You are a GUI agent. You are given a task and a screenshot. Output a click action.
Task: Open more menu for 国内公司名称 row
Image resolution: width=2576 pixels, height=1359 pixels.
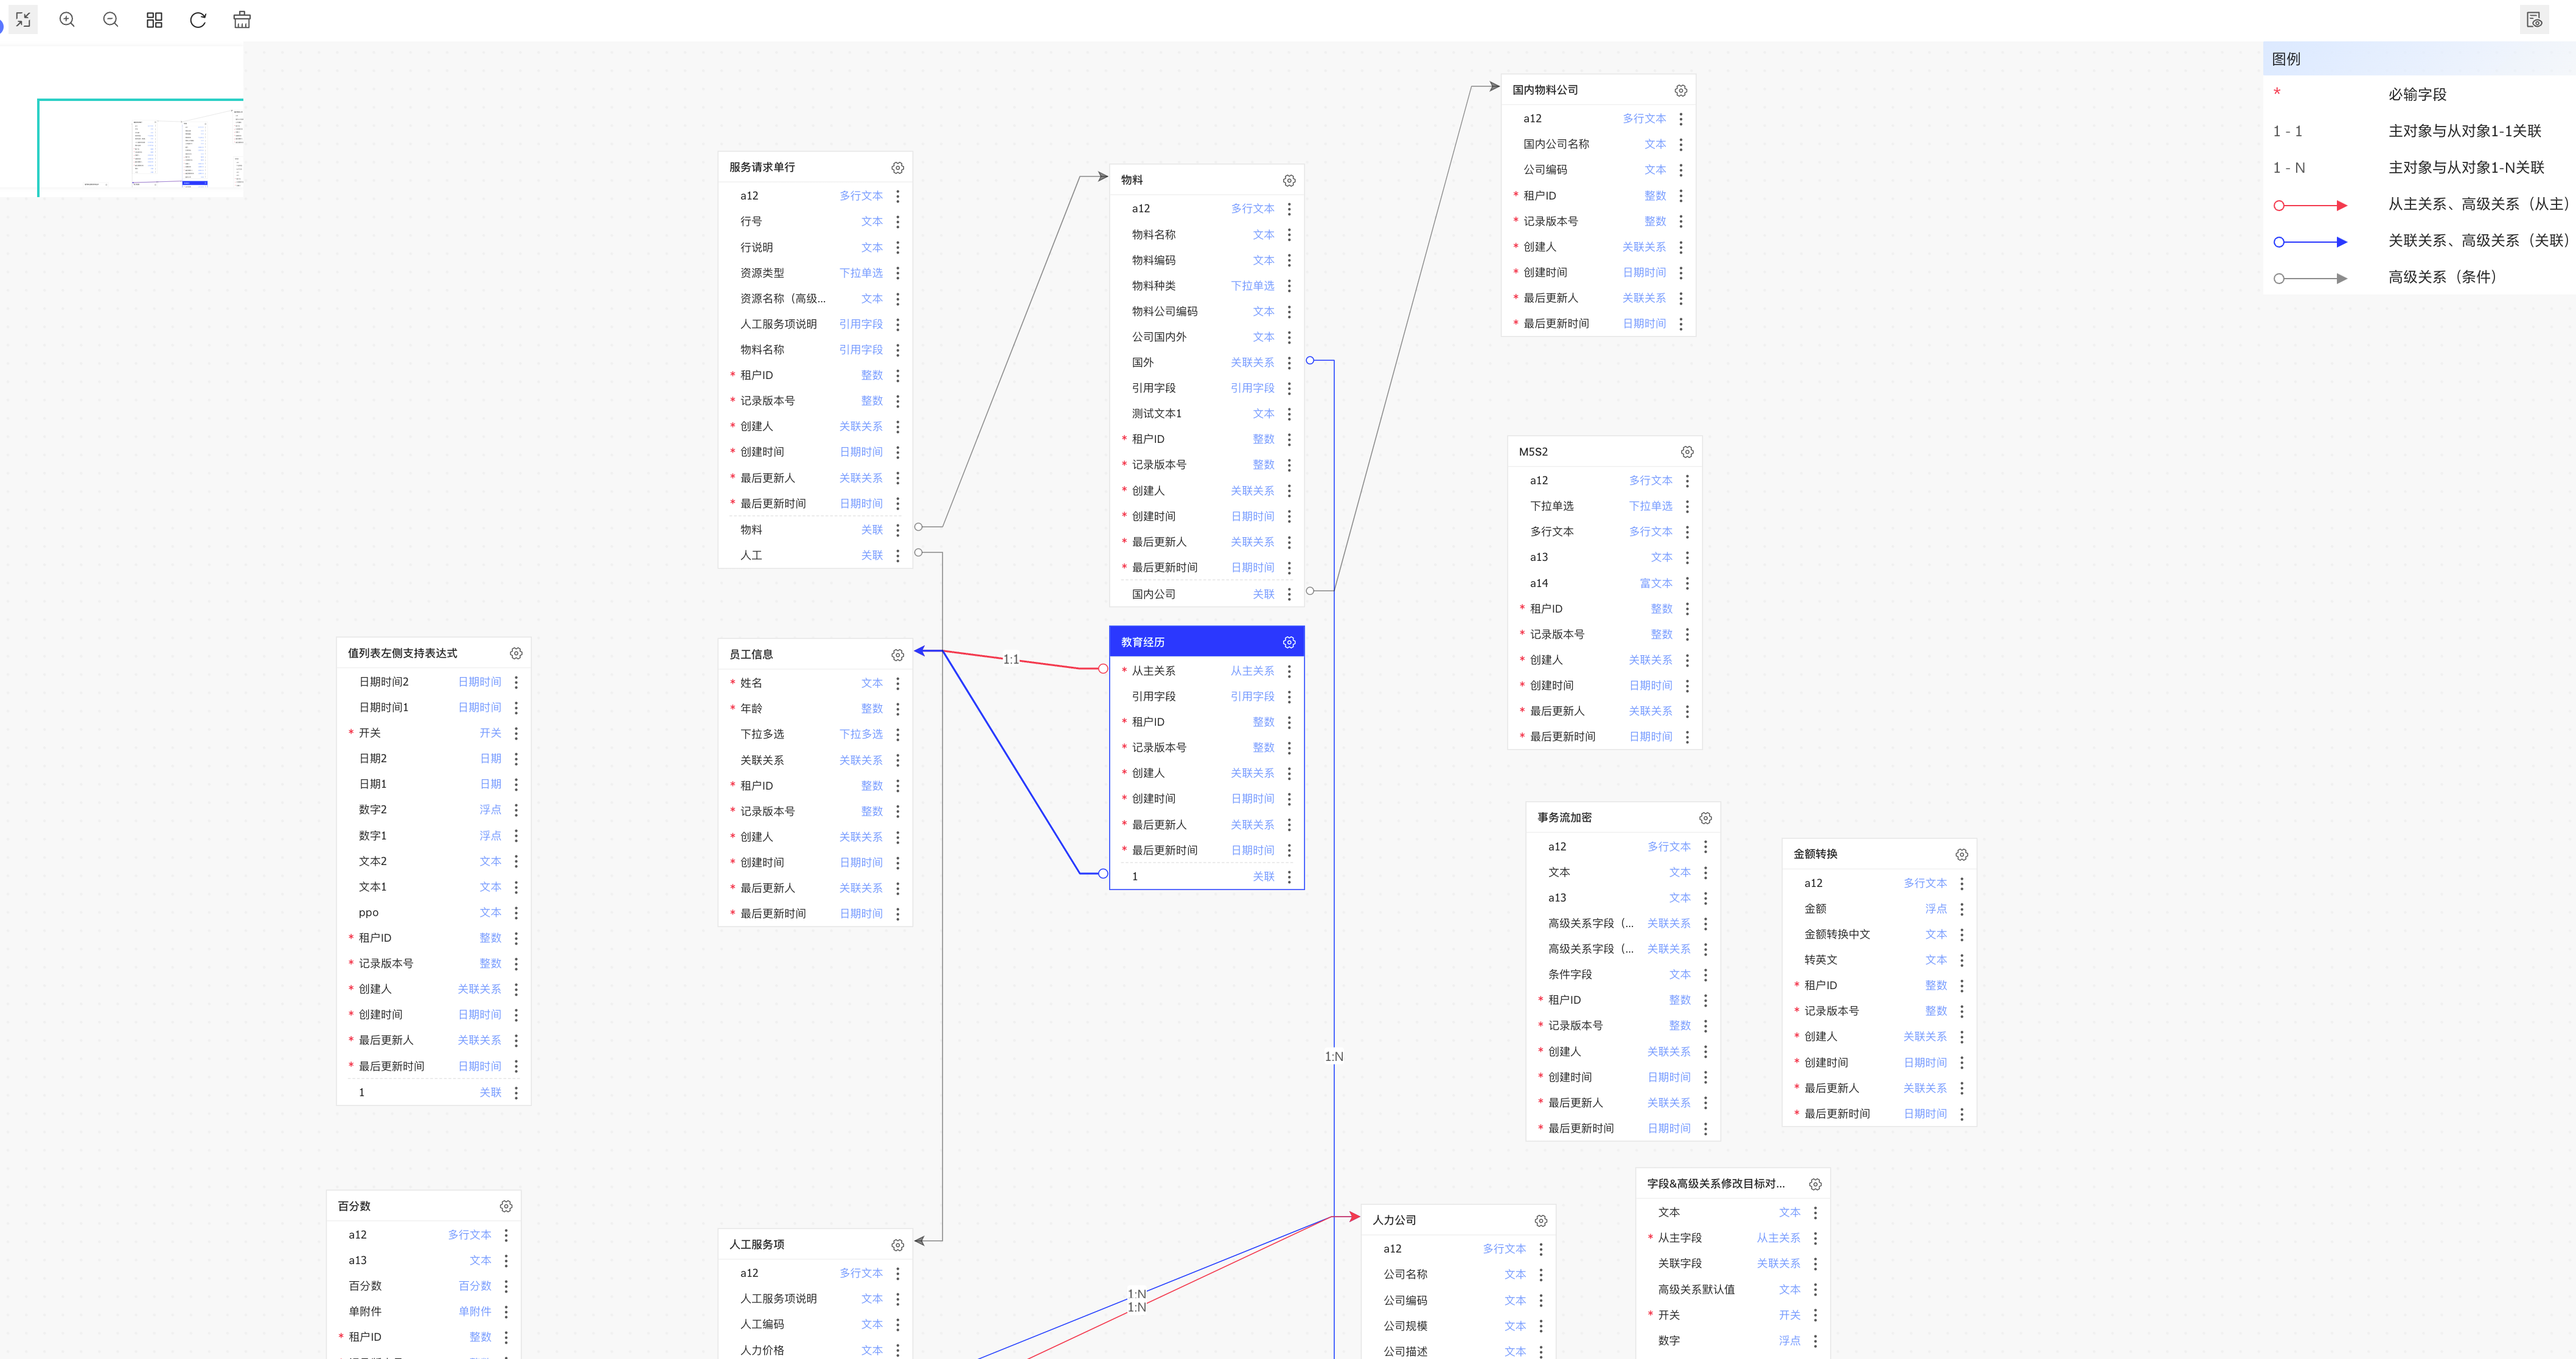coord(1681,144)
